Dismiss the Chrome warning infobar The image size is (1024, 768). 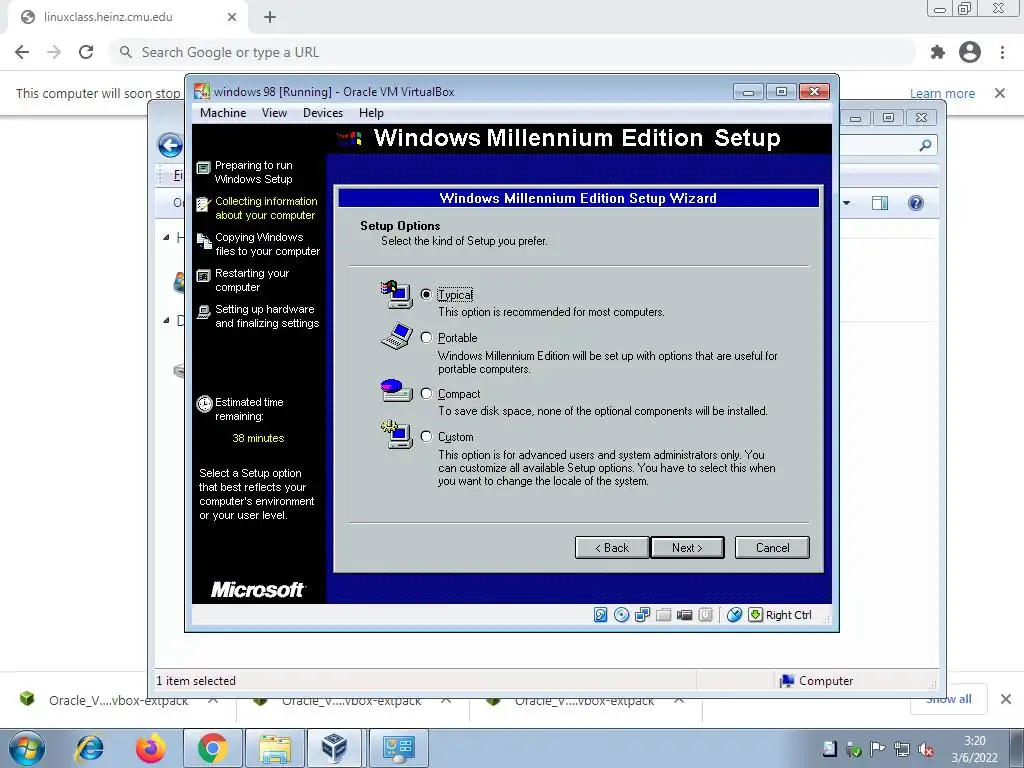1000,93
